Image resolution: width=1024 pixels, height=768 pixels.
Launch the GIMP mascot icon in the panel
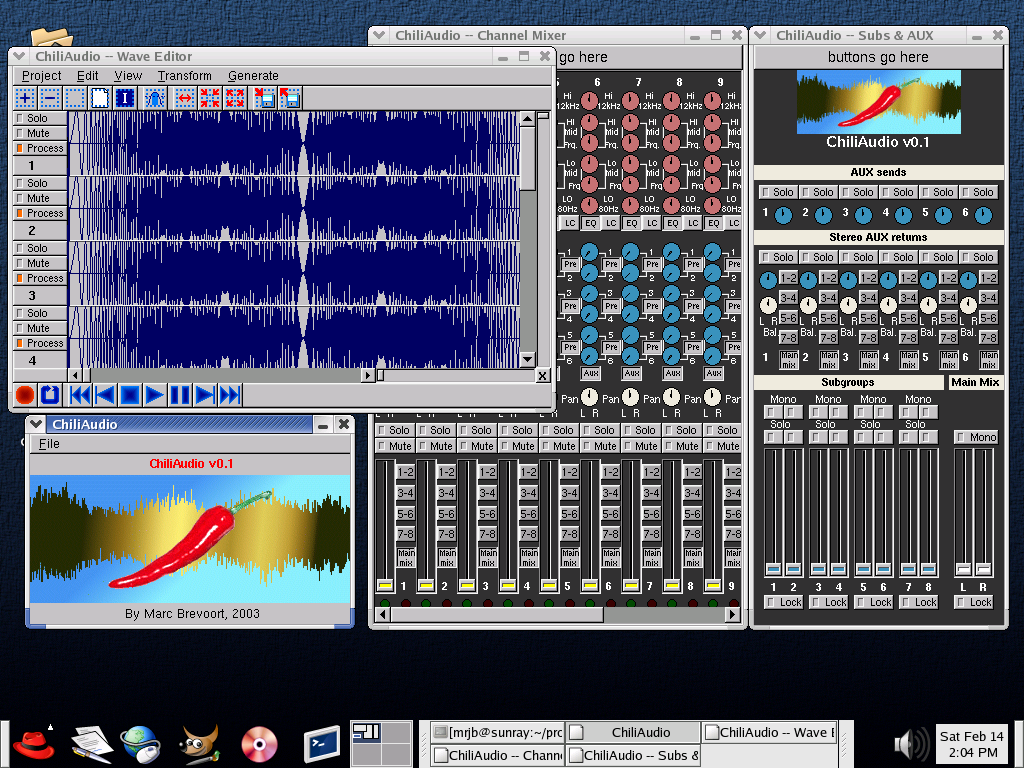click(x=200, y=744)
